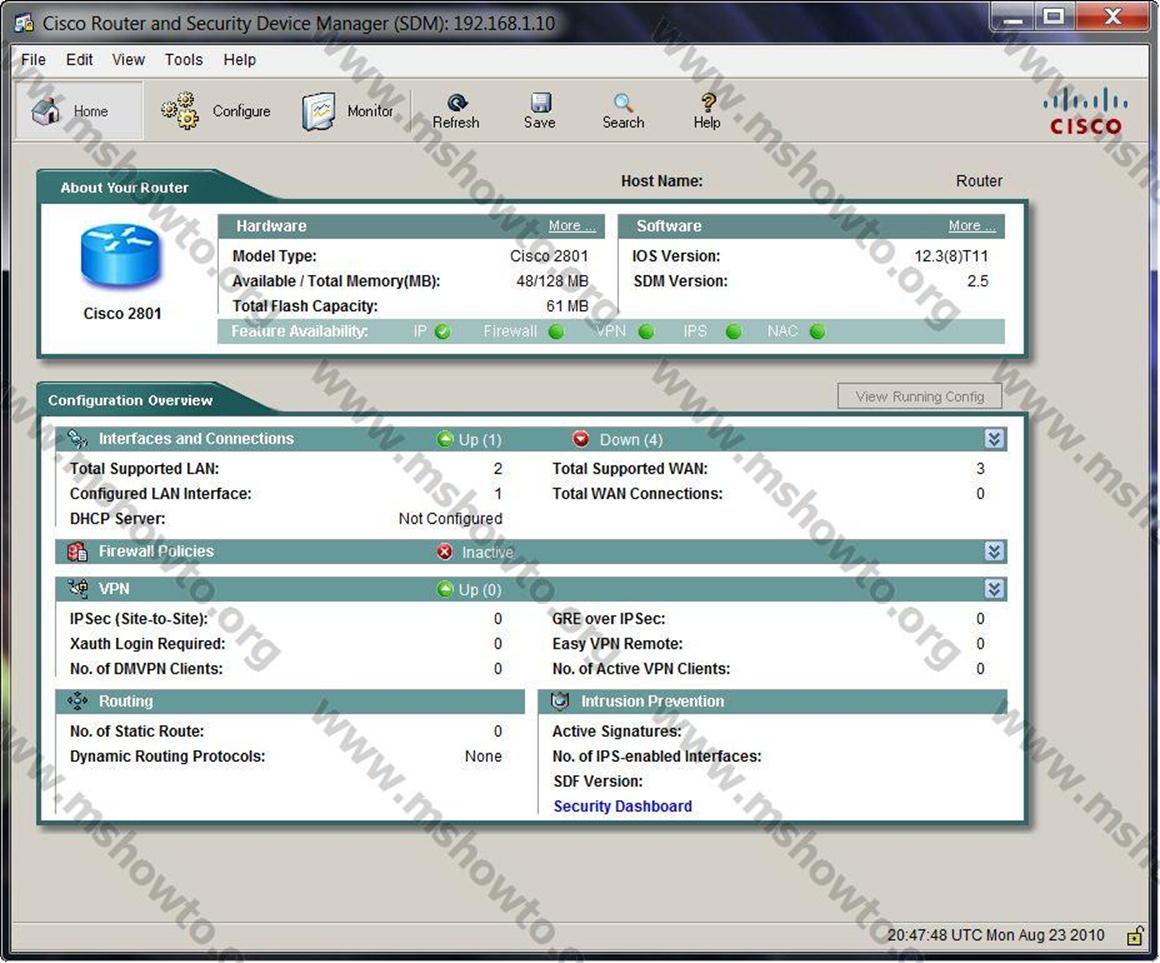Screen dimensions: 1160x963
Task: Select the About Your Router tab header
Action: pyautogui.click(x=124, y=188)
